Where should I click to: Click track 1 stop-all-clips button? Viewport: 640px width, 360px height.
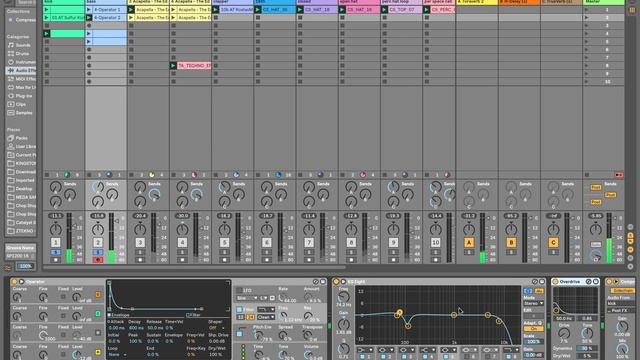pos(47,175)
